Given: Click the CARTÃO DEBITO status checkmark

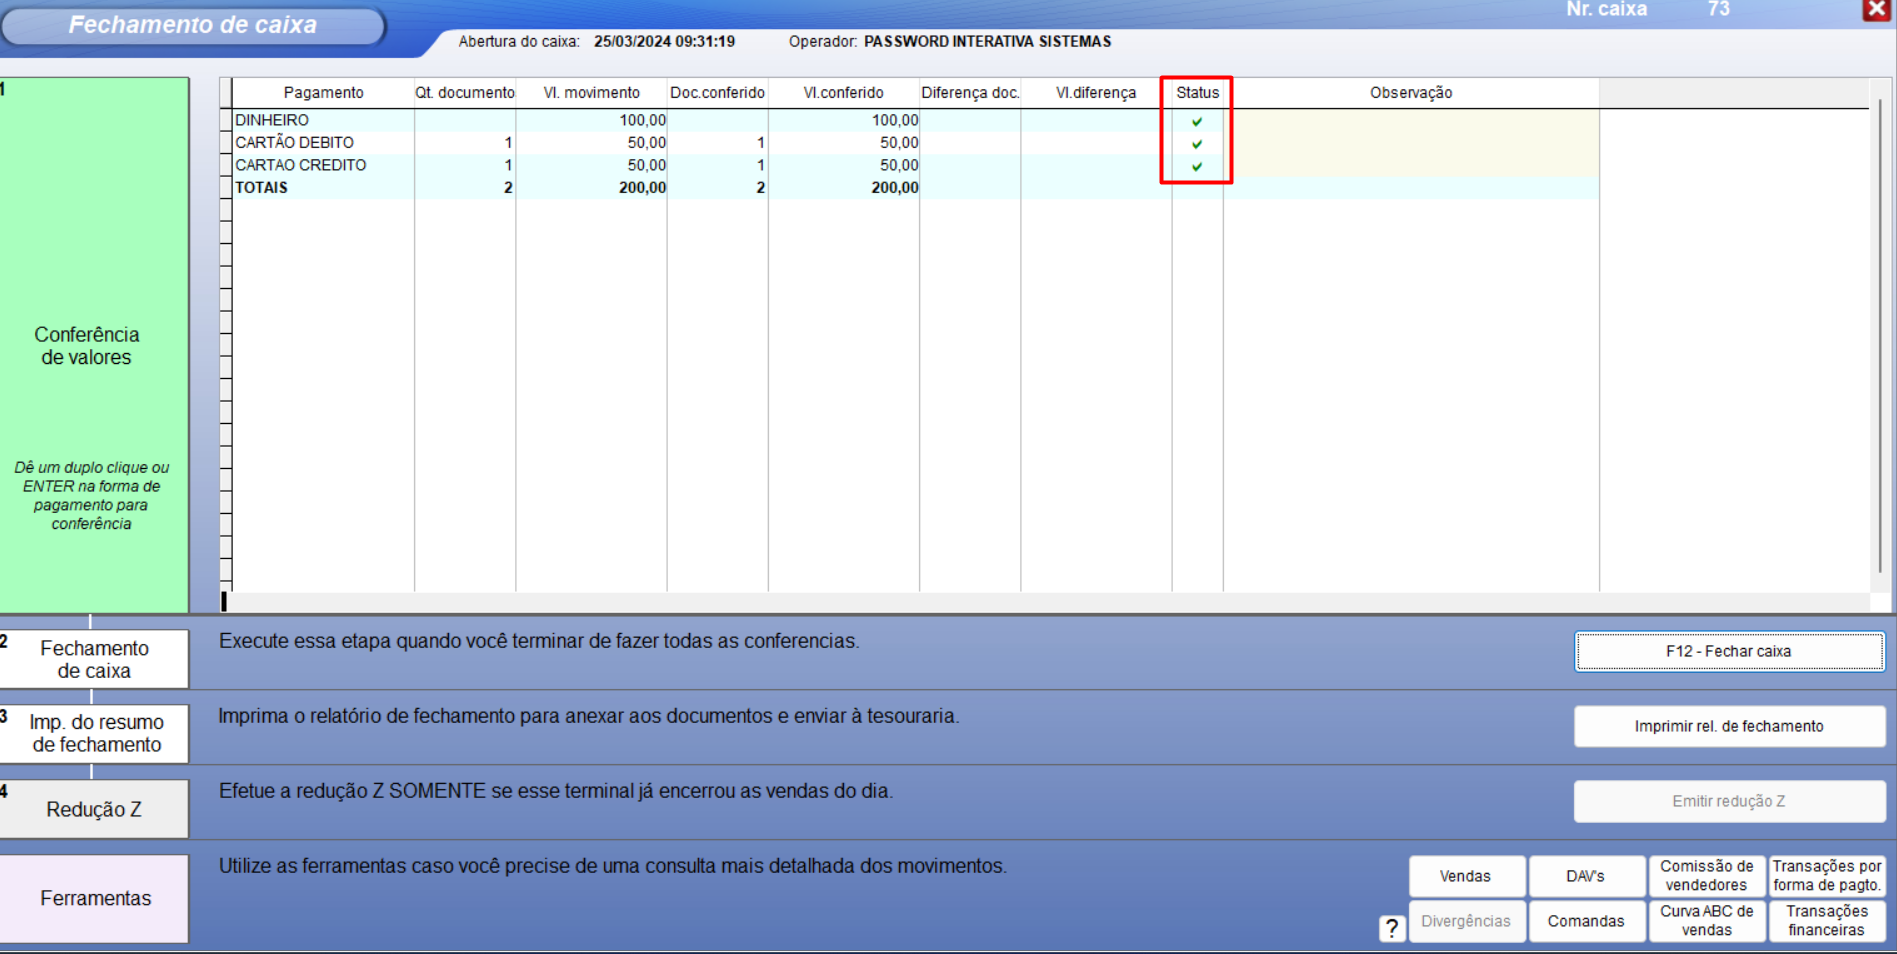Looking at the screenshot, I should pyautogui.click(x=1197, y=144).
